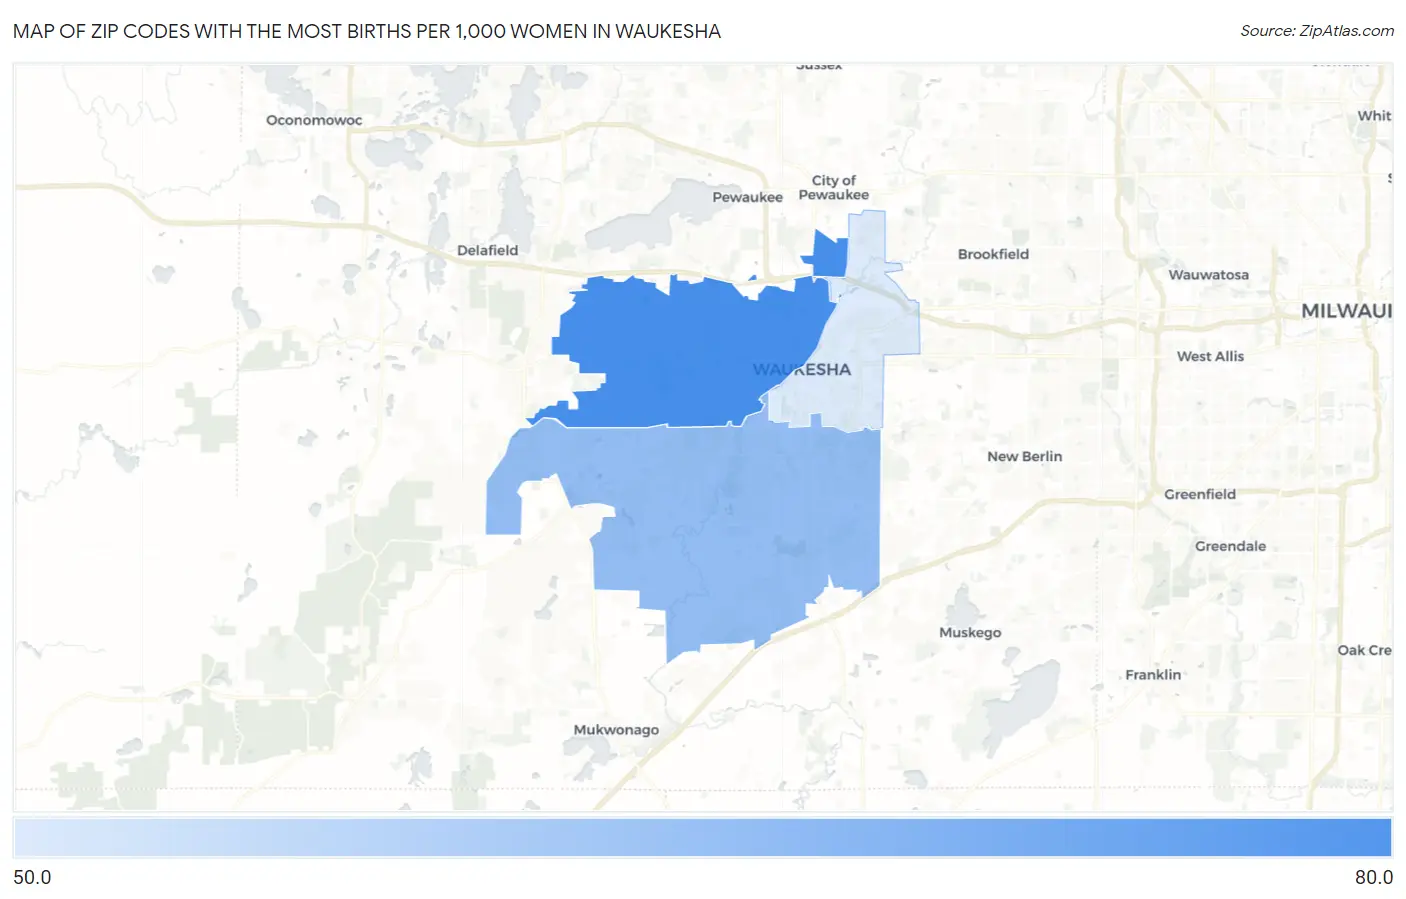Click the Greendale map label

(x=1230, y=546)
